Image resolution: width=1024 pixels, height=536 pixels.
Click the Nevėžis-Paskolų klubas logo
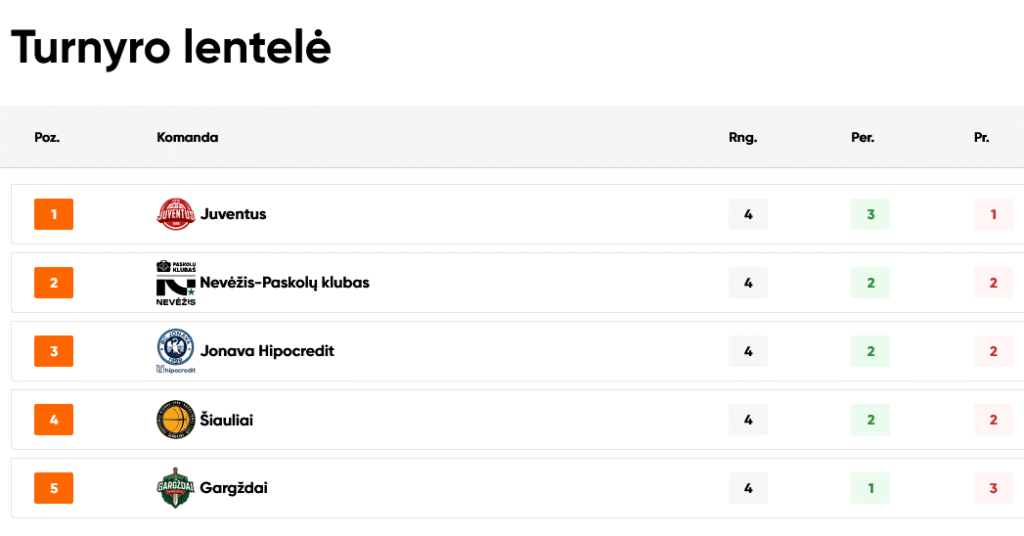click(x=175, y=283)
